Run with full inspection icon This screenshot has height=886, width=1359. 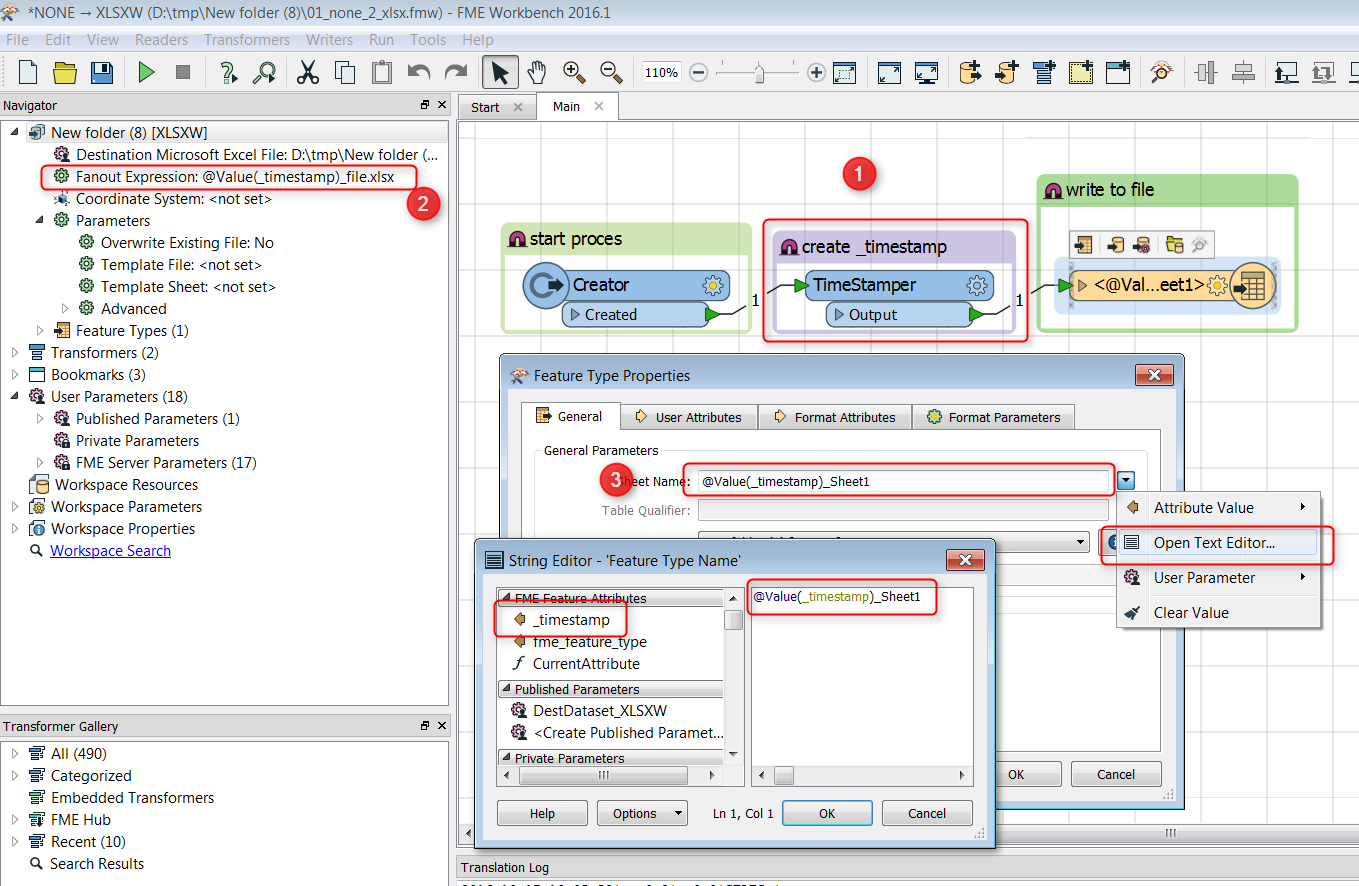pos(264,73)
